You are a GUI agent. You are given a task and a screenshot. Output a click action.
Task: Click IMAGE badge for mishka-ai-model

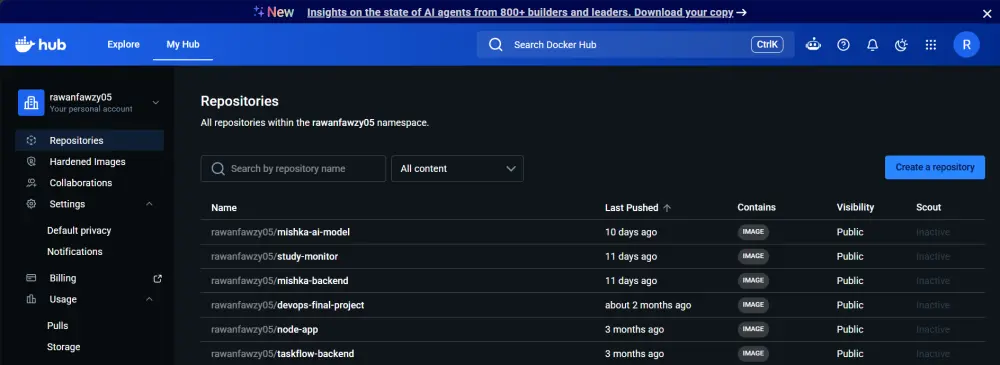[753, 232]
